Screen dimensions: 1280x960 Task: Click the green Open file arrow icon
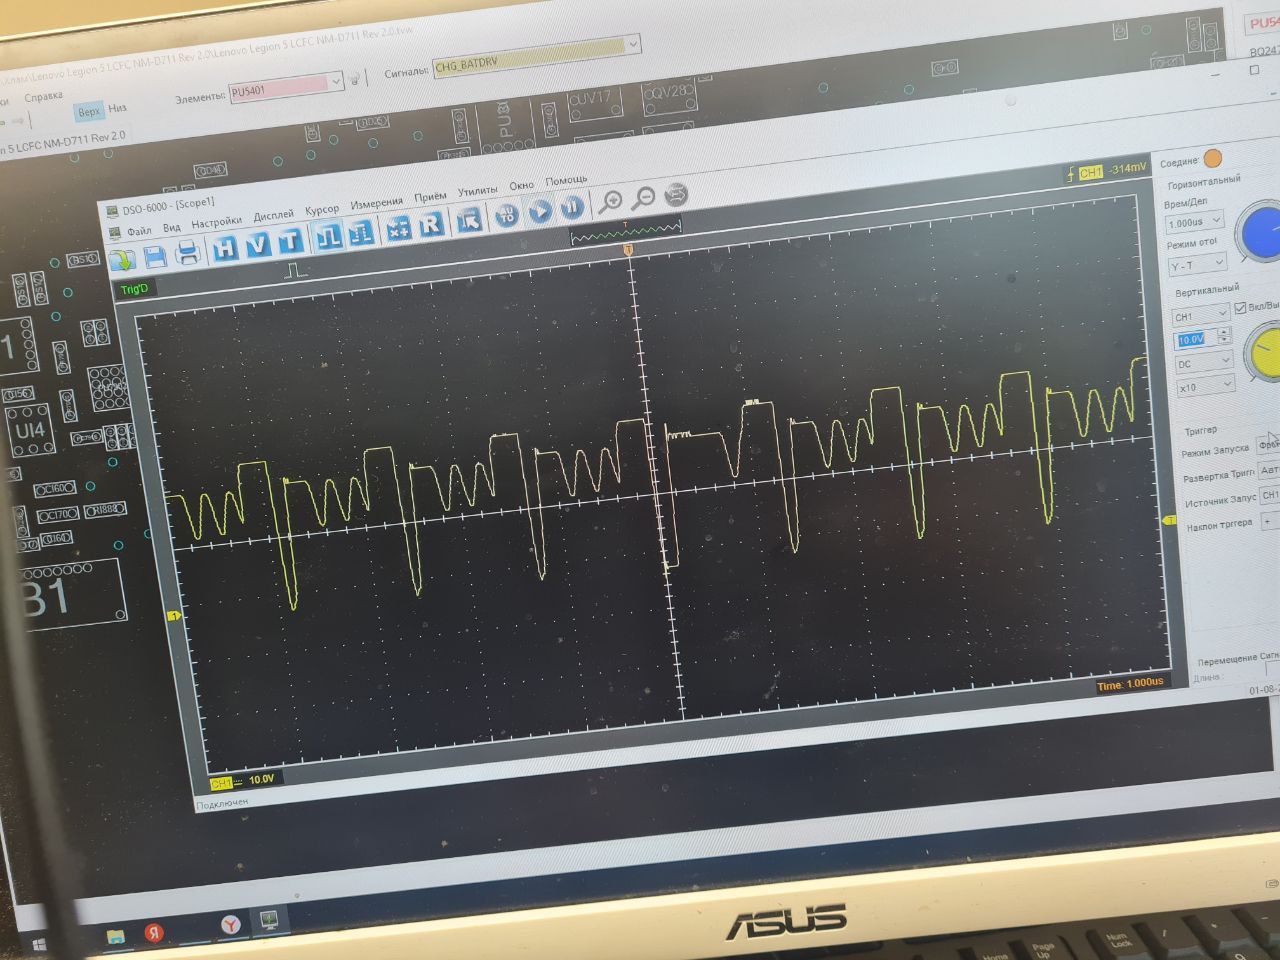[x=123, y=260]
